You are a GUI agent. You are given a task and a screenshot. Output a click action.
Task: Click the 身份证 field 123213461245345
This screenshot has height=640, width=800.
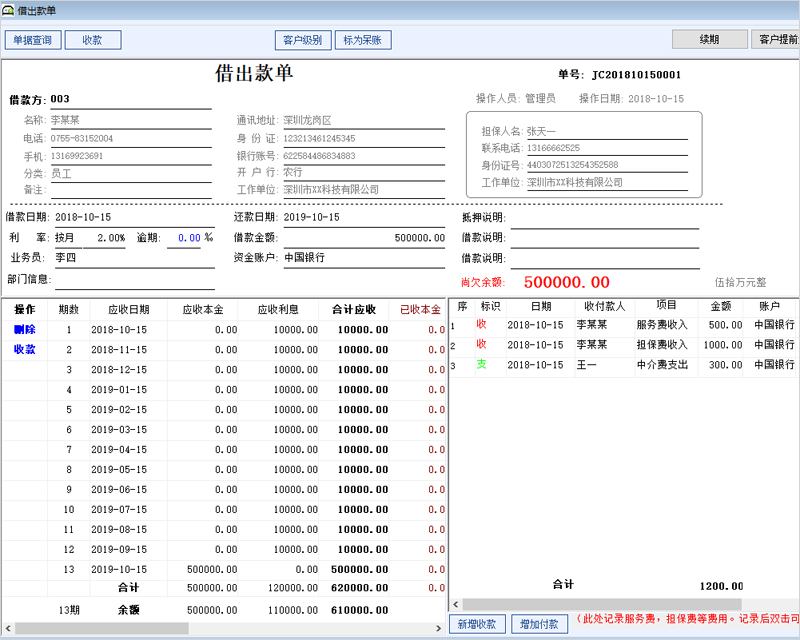[364, 139]
